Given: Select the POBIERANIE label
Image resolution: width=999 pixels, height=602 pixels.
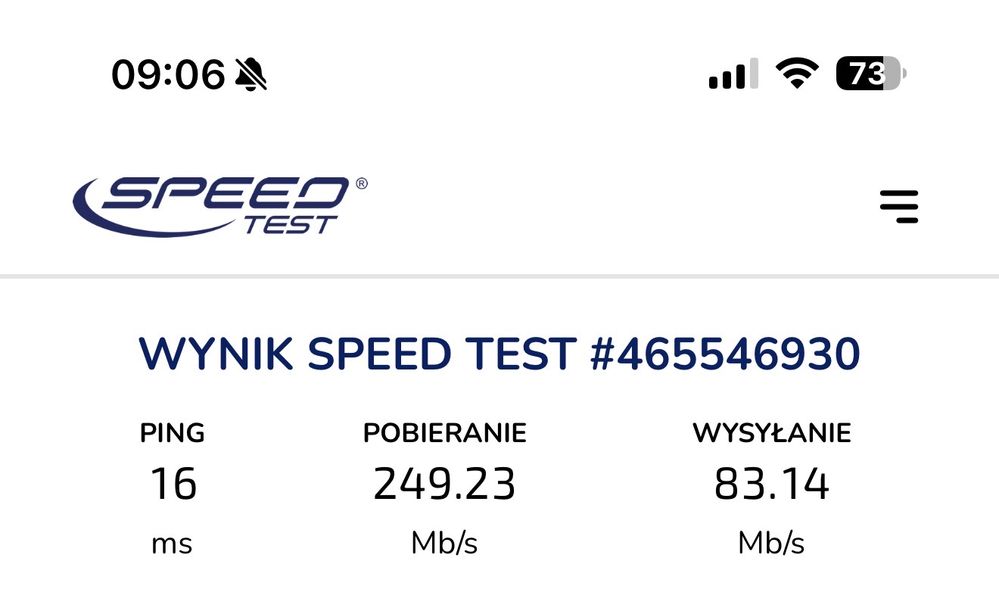Looking at the screenshot, I should click(444, 433).
